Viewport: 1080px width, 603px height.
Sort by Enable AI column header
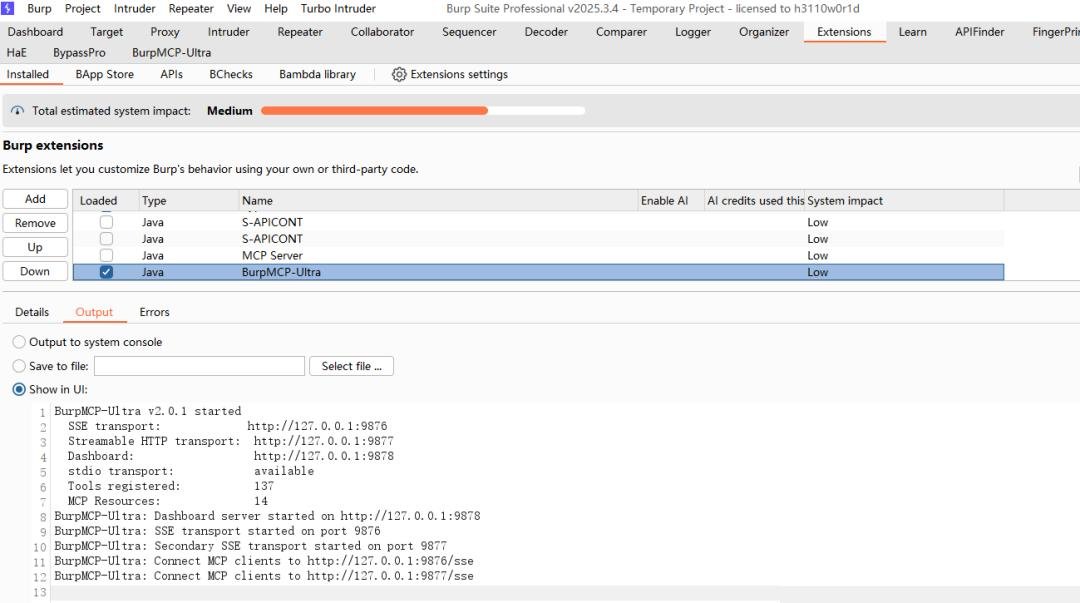(x=670, y=201)
